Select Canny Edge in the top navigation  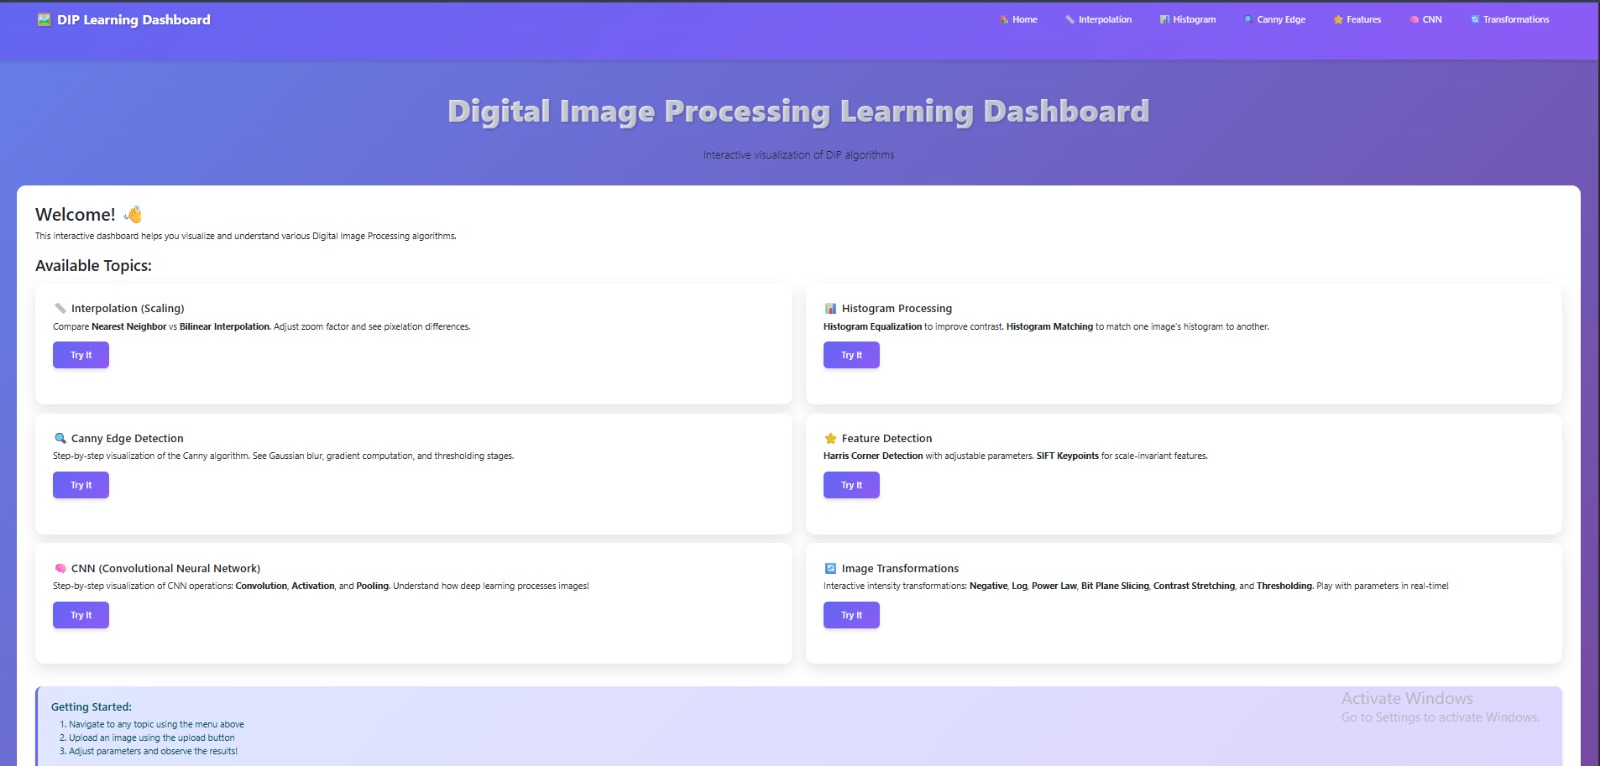[1275, 20]
